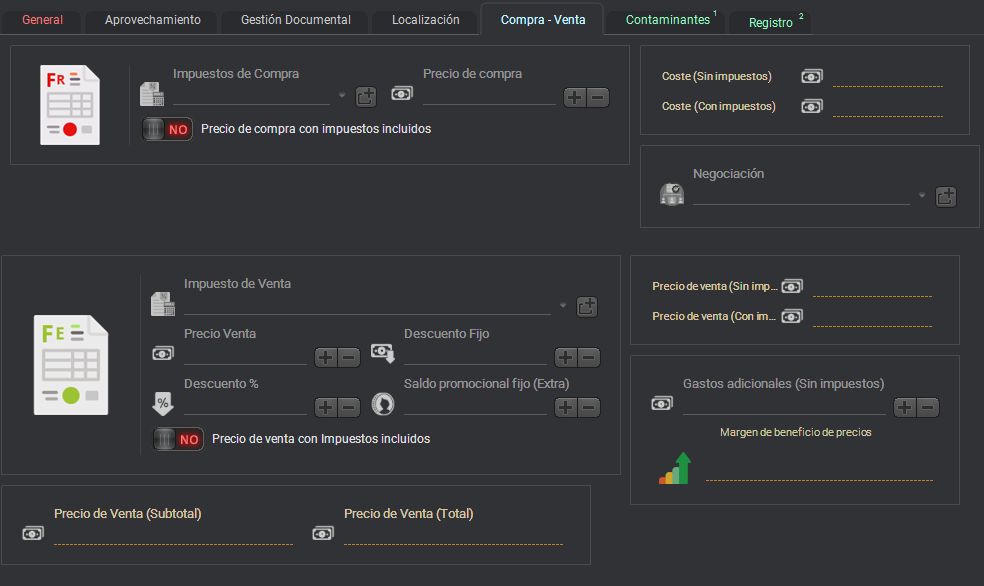Open the Gestión Documental tab
This screenshot has width=984, height=586.
[x=294, y=18]
